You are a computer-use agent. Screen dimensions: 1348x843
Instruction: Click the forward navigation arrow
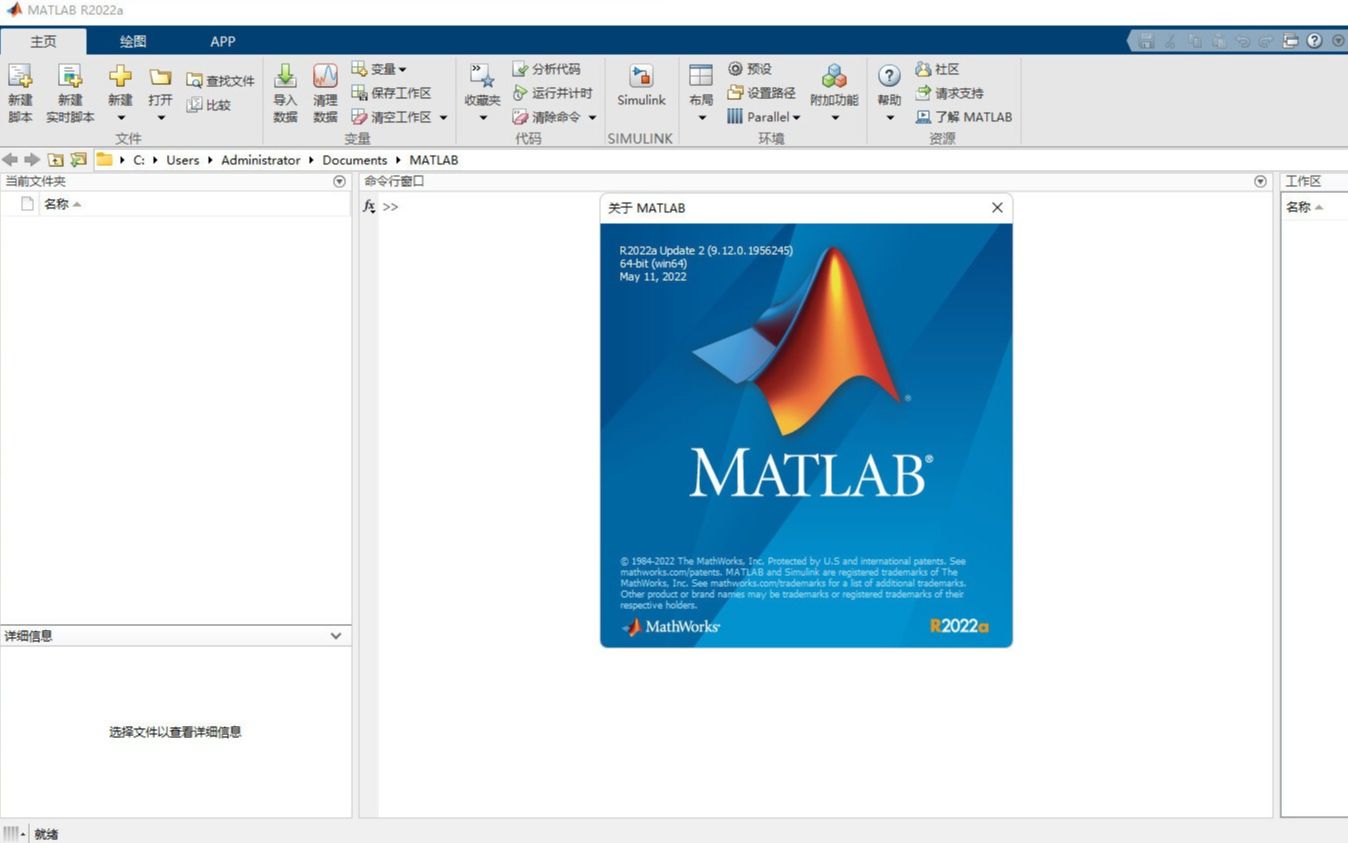click(32, 160)
